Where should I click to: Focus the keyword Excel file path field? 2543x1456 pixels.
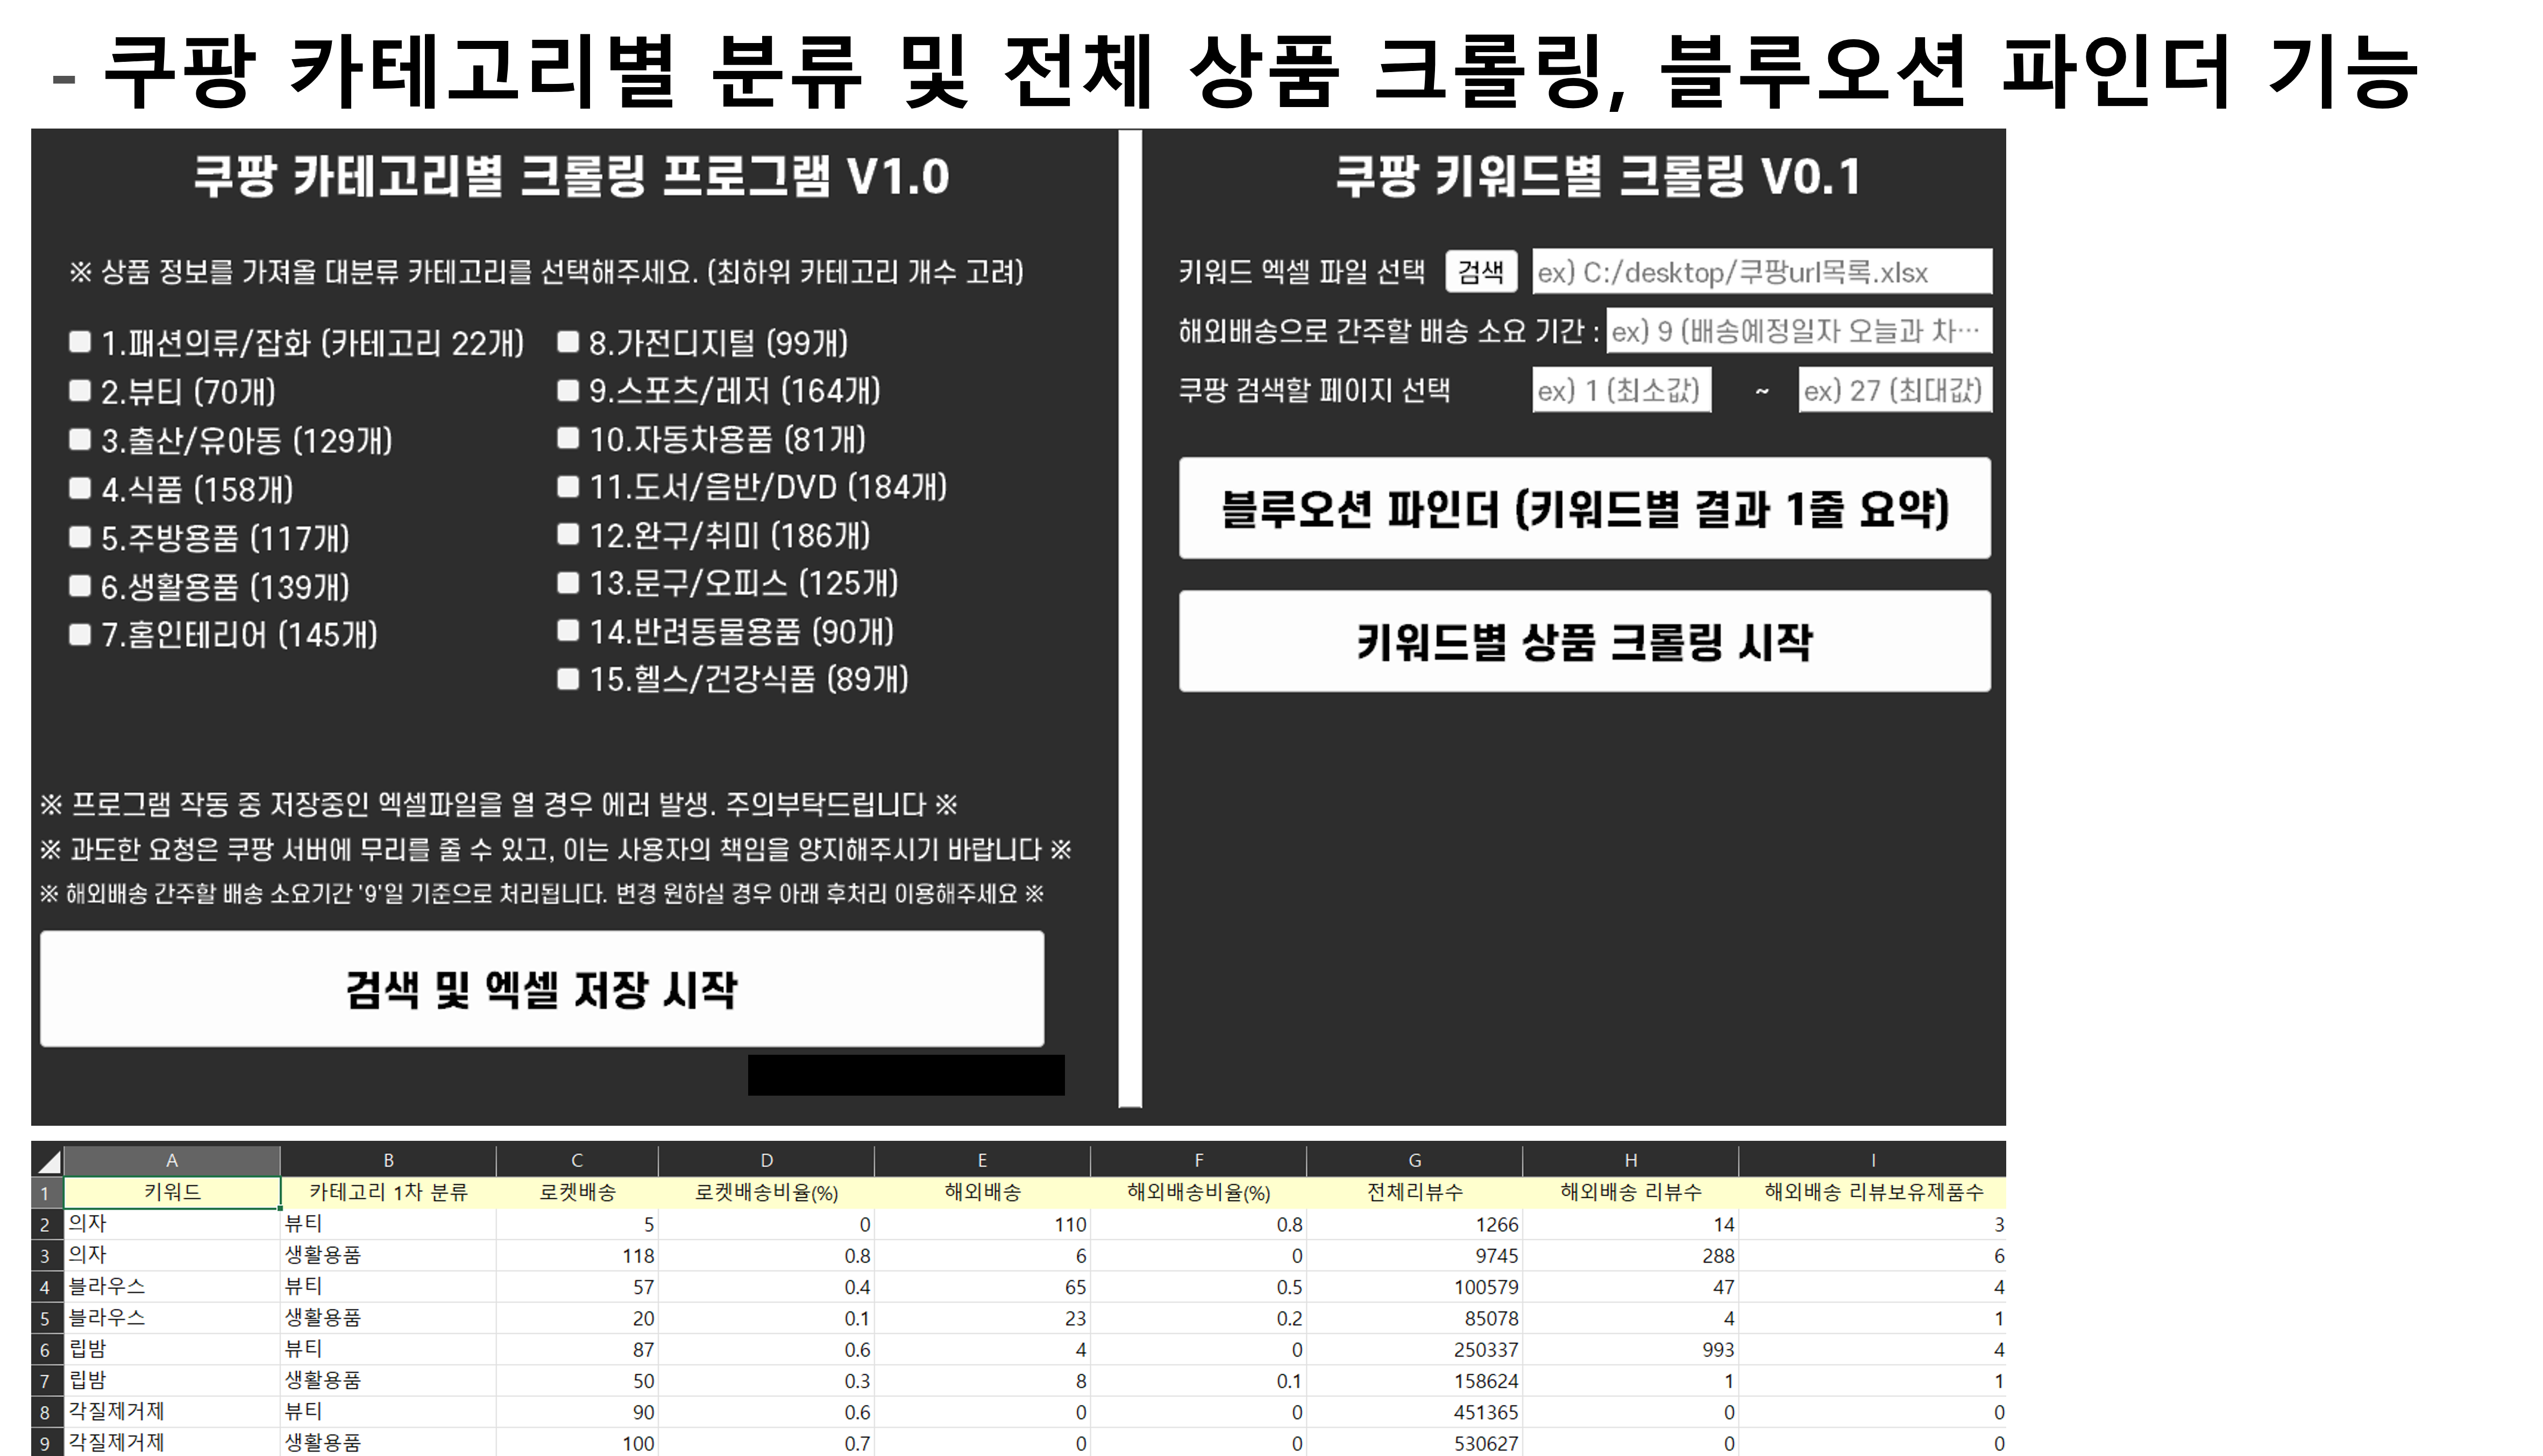(1761, 272)
